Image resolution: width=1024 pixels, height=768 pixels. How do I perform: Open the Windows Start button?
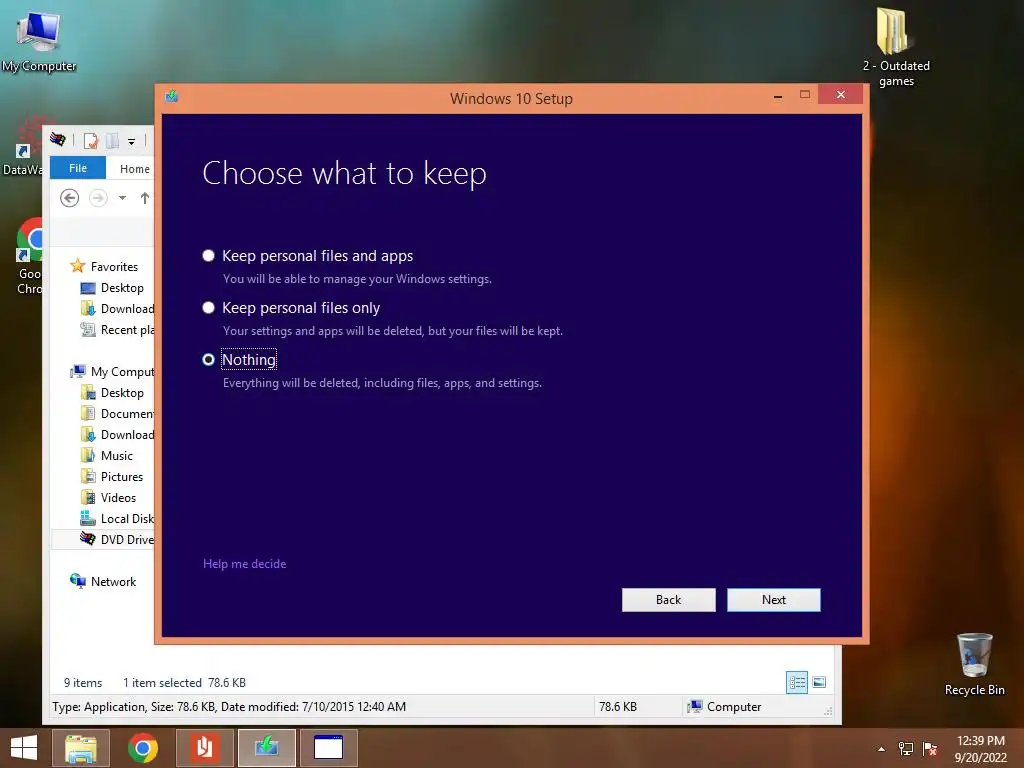(x=24, y=748)
